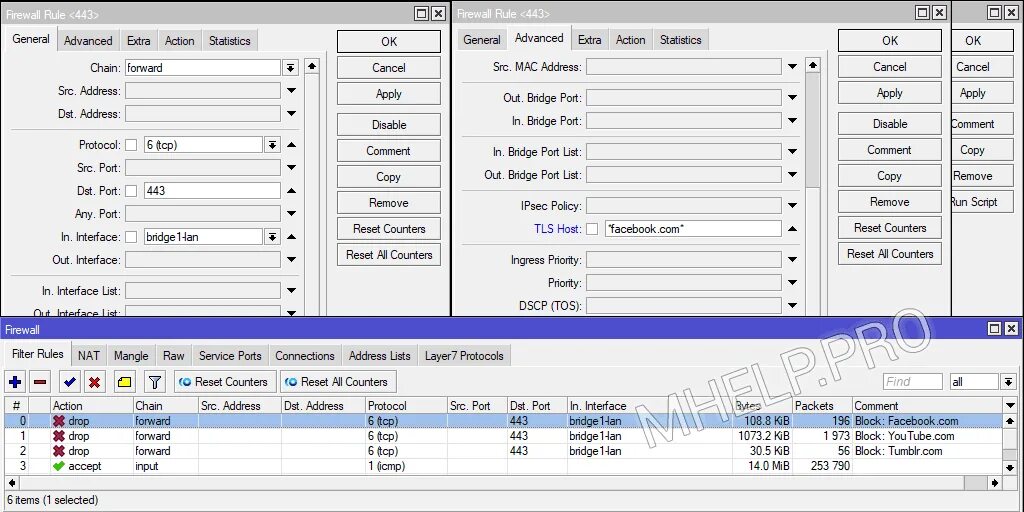Expand Src. Address field arrow
Viewport: 1024px width, 512px height.
[292, 91]
